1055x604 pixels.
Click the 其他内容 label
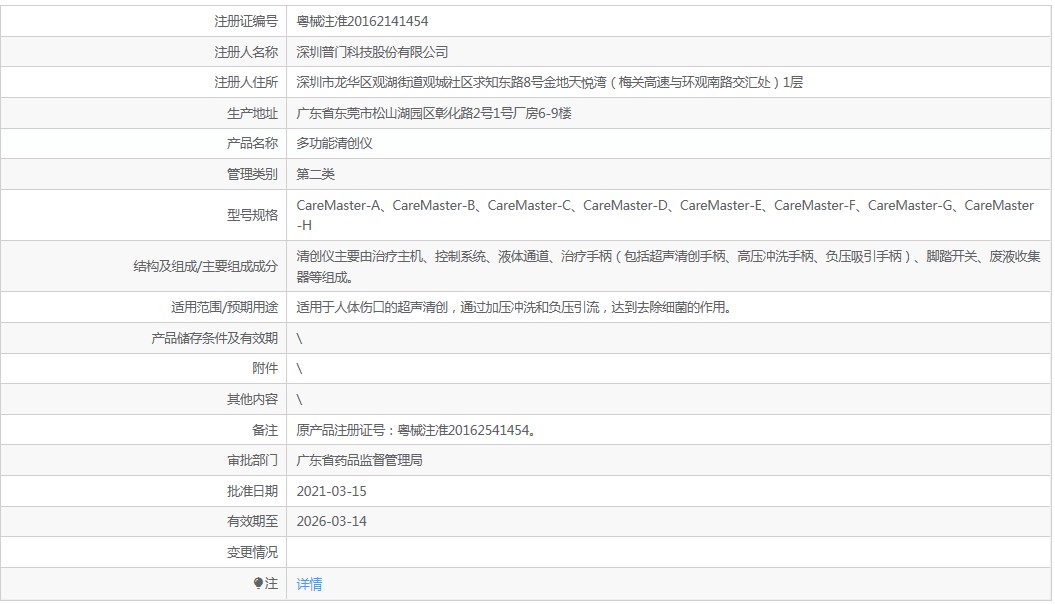click(252, 400)
